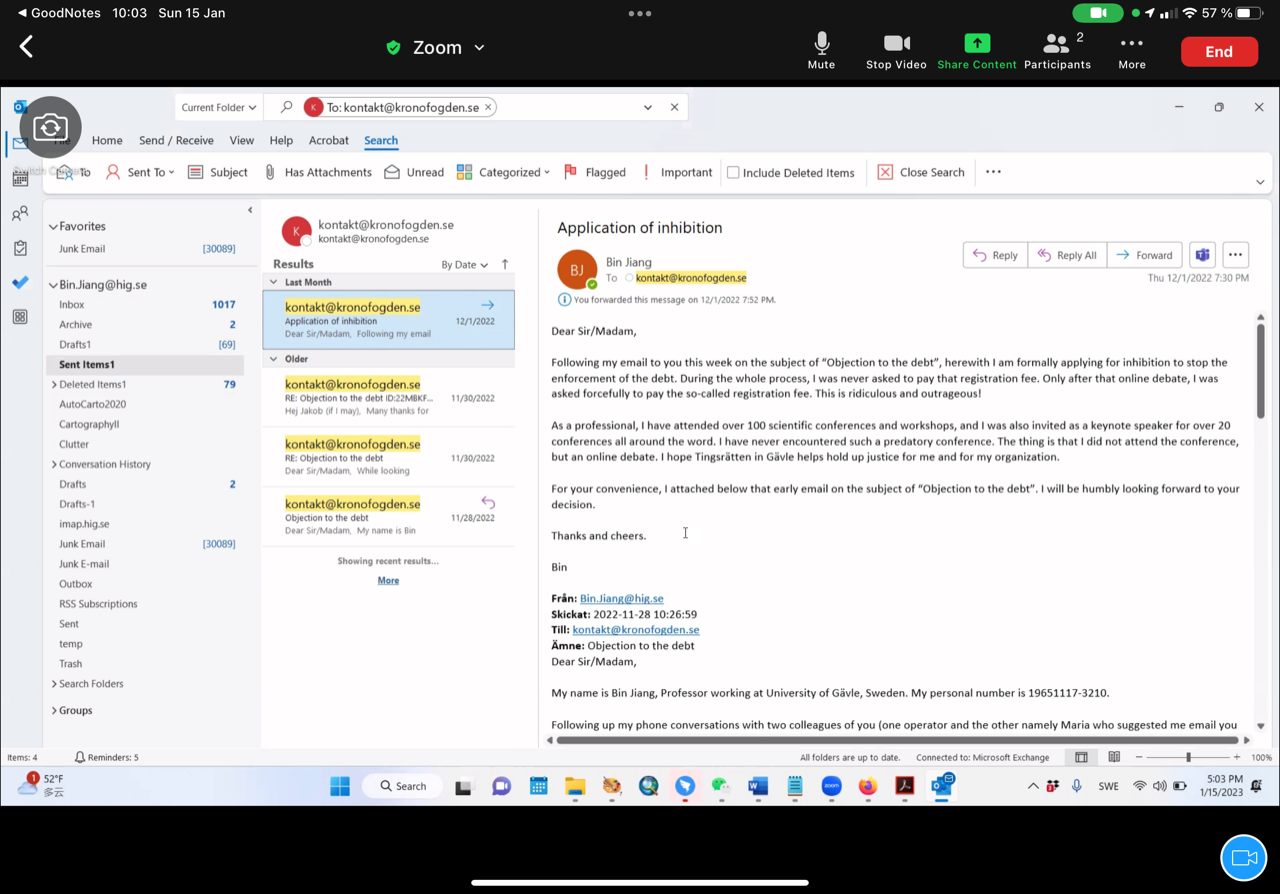Click Reply All

[x=1067, y=255]
